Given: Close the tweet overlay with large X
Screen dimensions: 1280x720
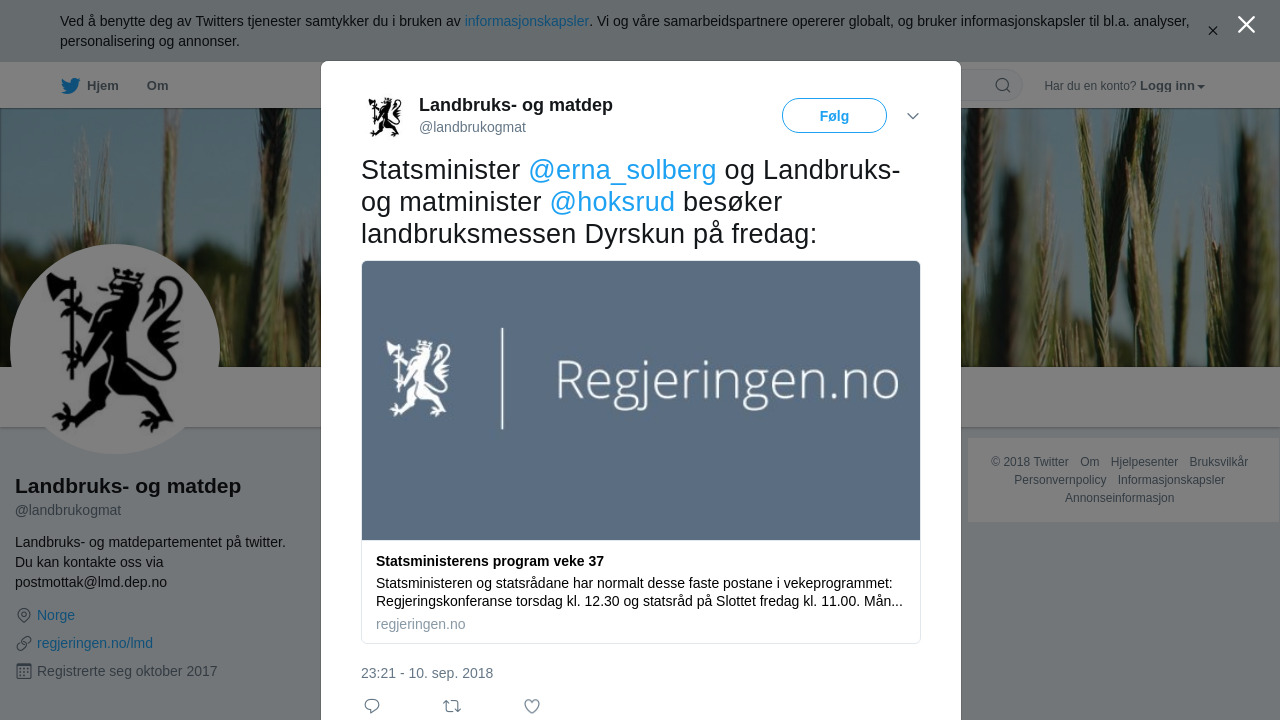Looking at the screenshot, I should pos(1246,24).
